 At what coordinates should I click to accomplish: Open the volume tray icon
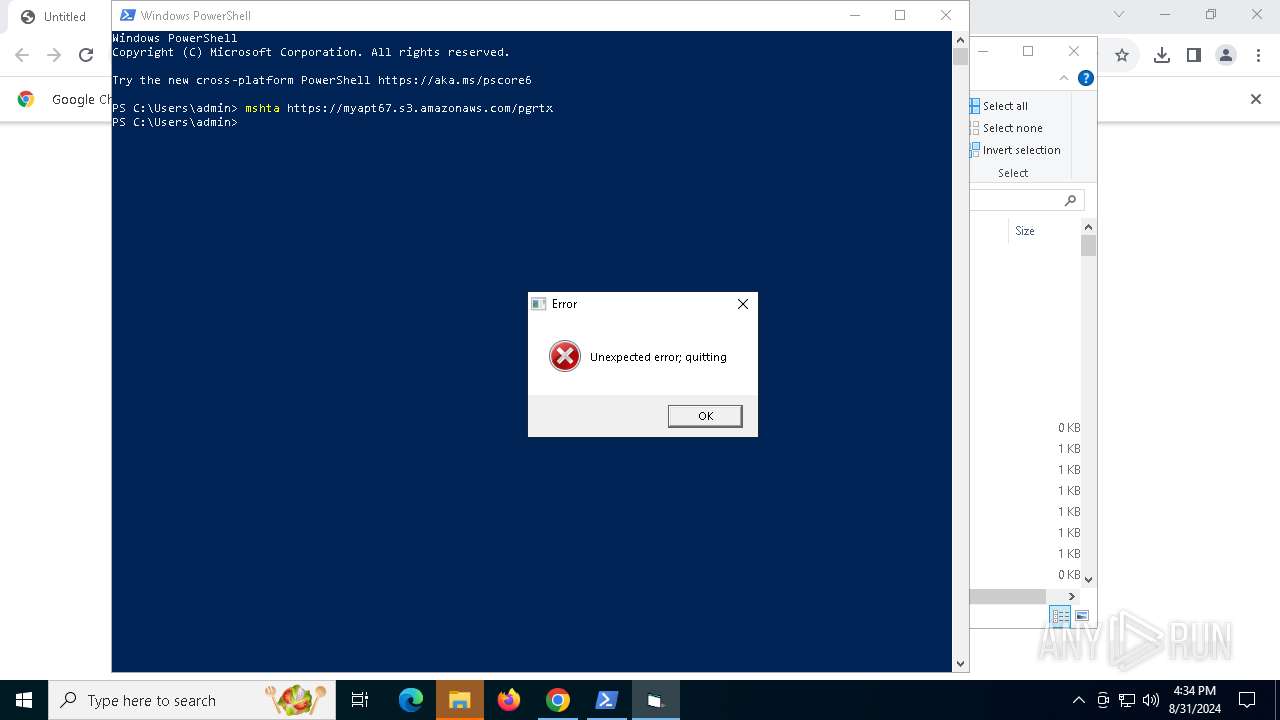[1151, 700]
